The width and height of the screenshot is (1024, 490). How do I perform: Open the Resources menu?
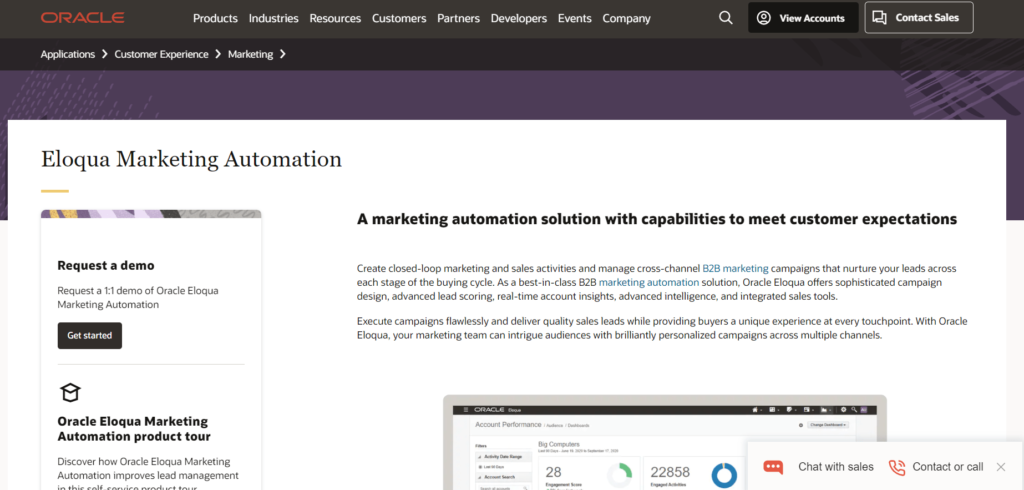[335, 18]
